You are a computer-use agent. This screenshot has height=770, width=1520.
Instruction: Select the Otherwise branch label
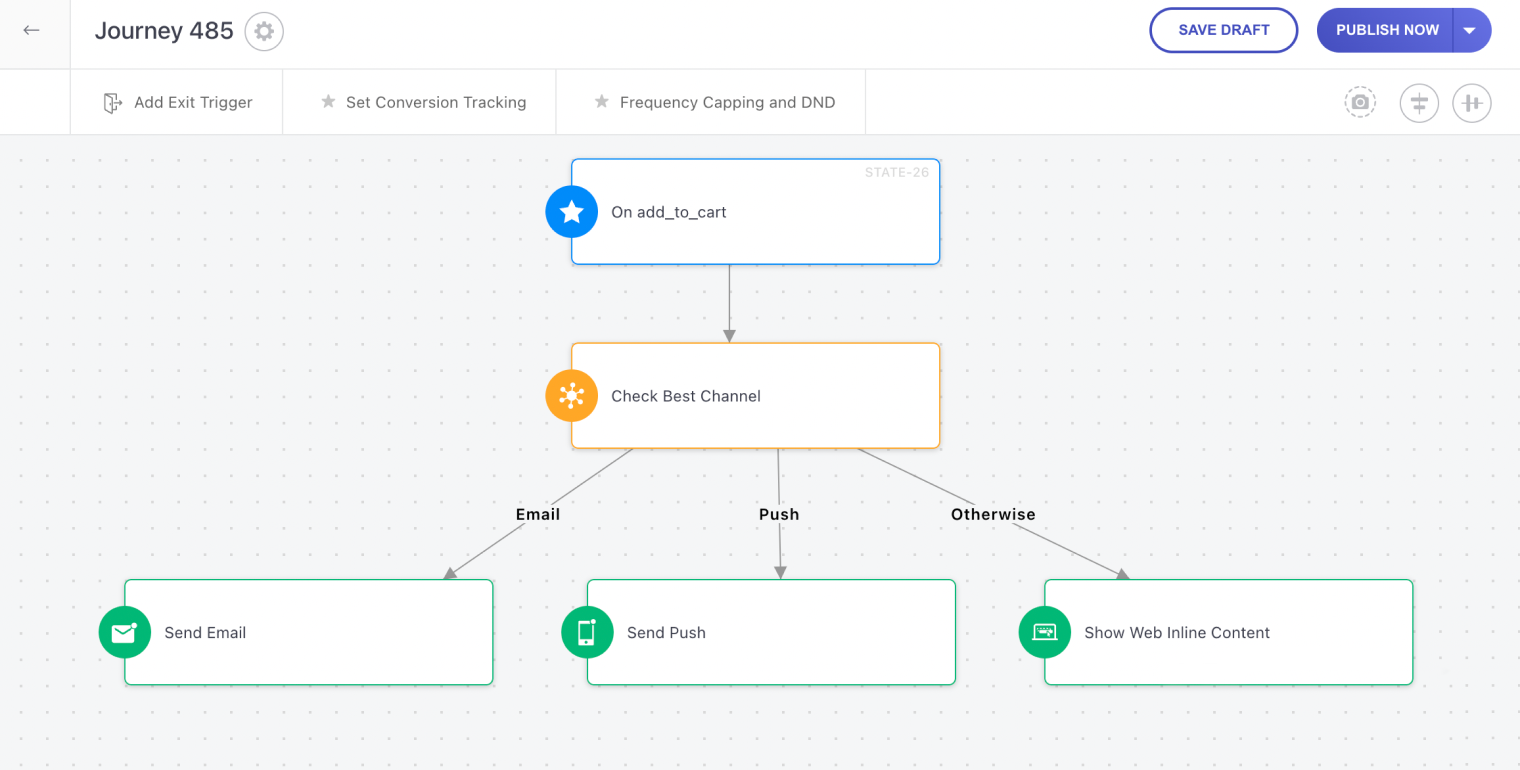993,514
